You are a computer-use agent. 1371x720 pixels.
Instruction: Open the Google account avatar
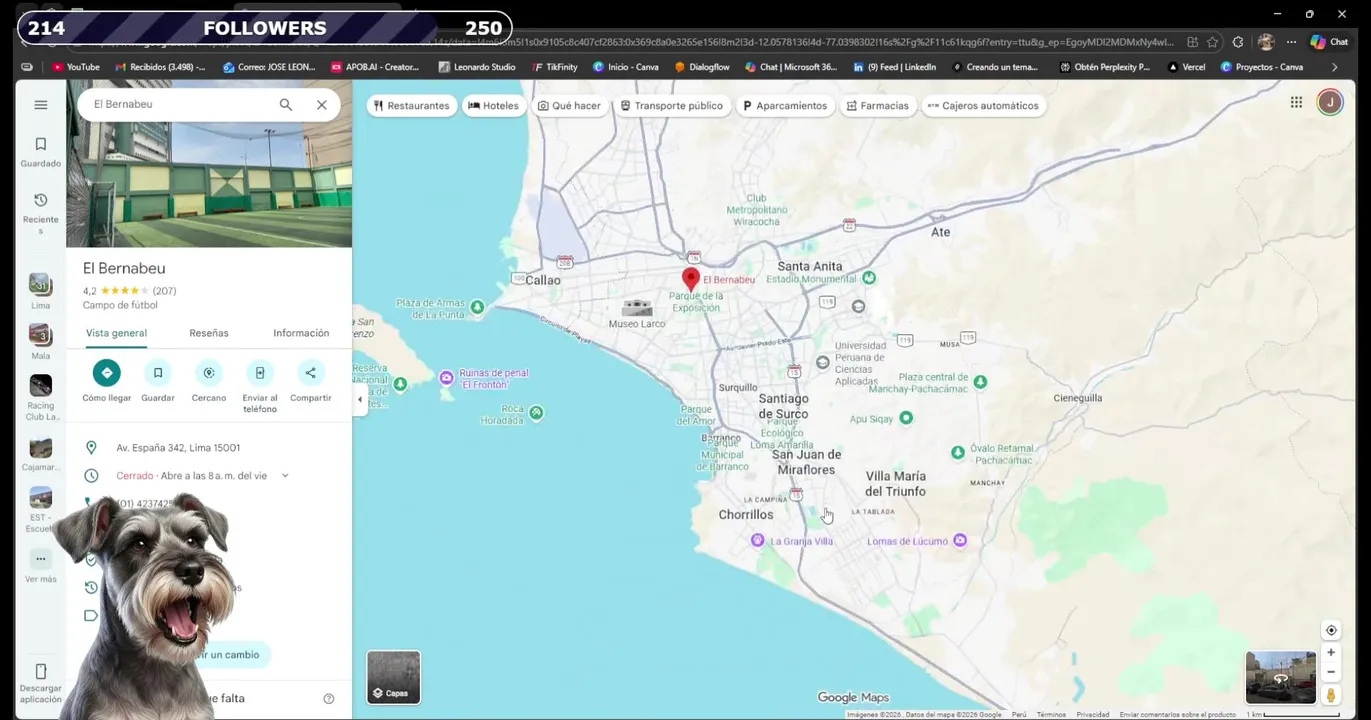point(1329,102)
